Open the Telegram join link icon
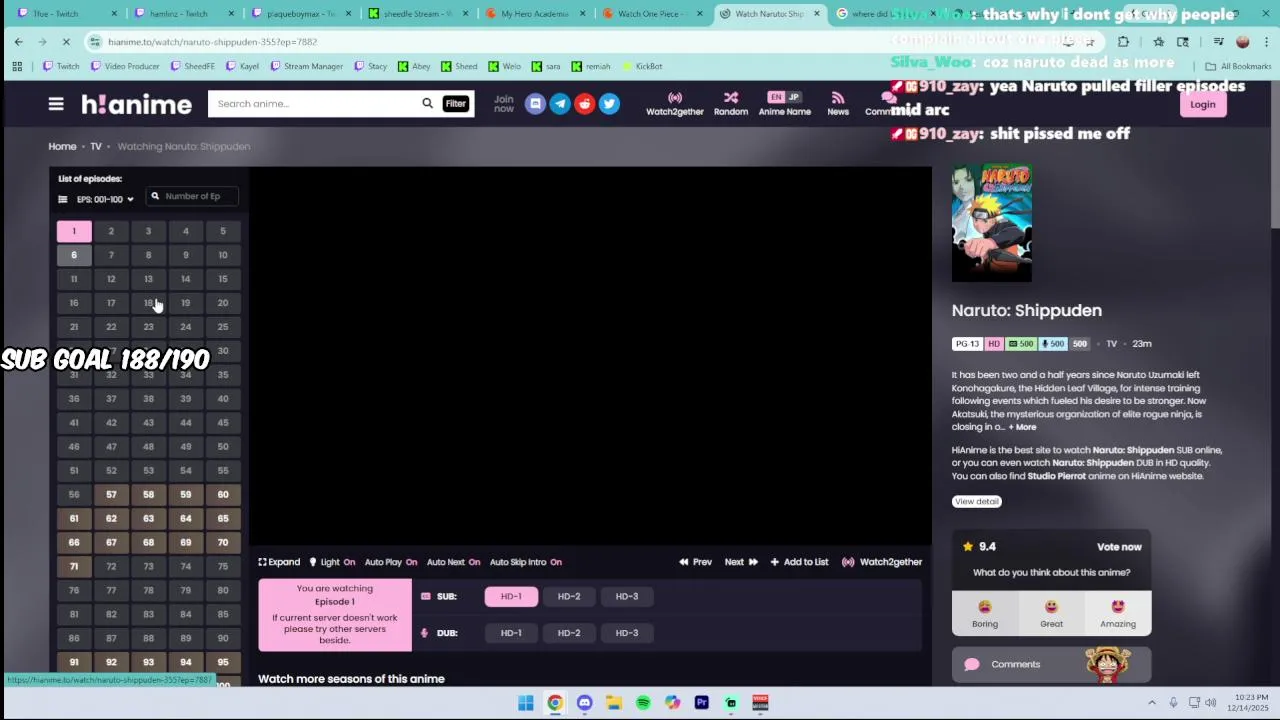The width and height of the screenshot is (1280, 720). (x=560, y=104)
